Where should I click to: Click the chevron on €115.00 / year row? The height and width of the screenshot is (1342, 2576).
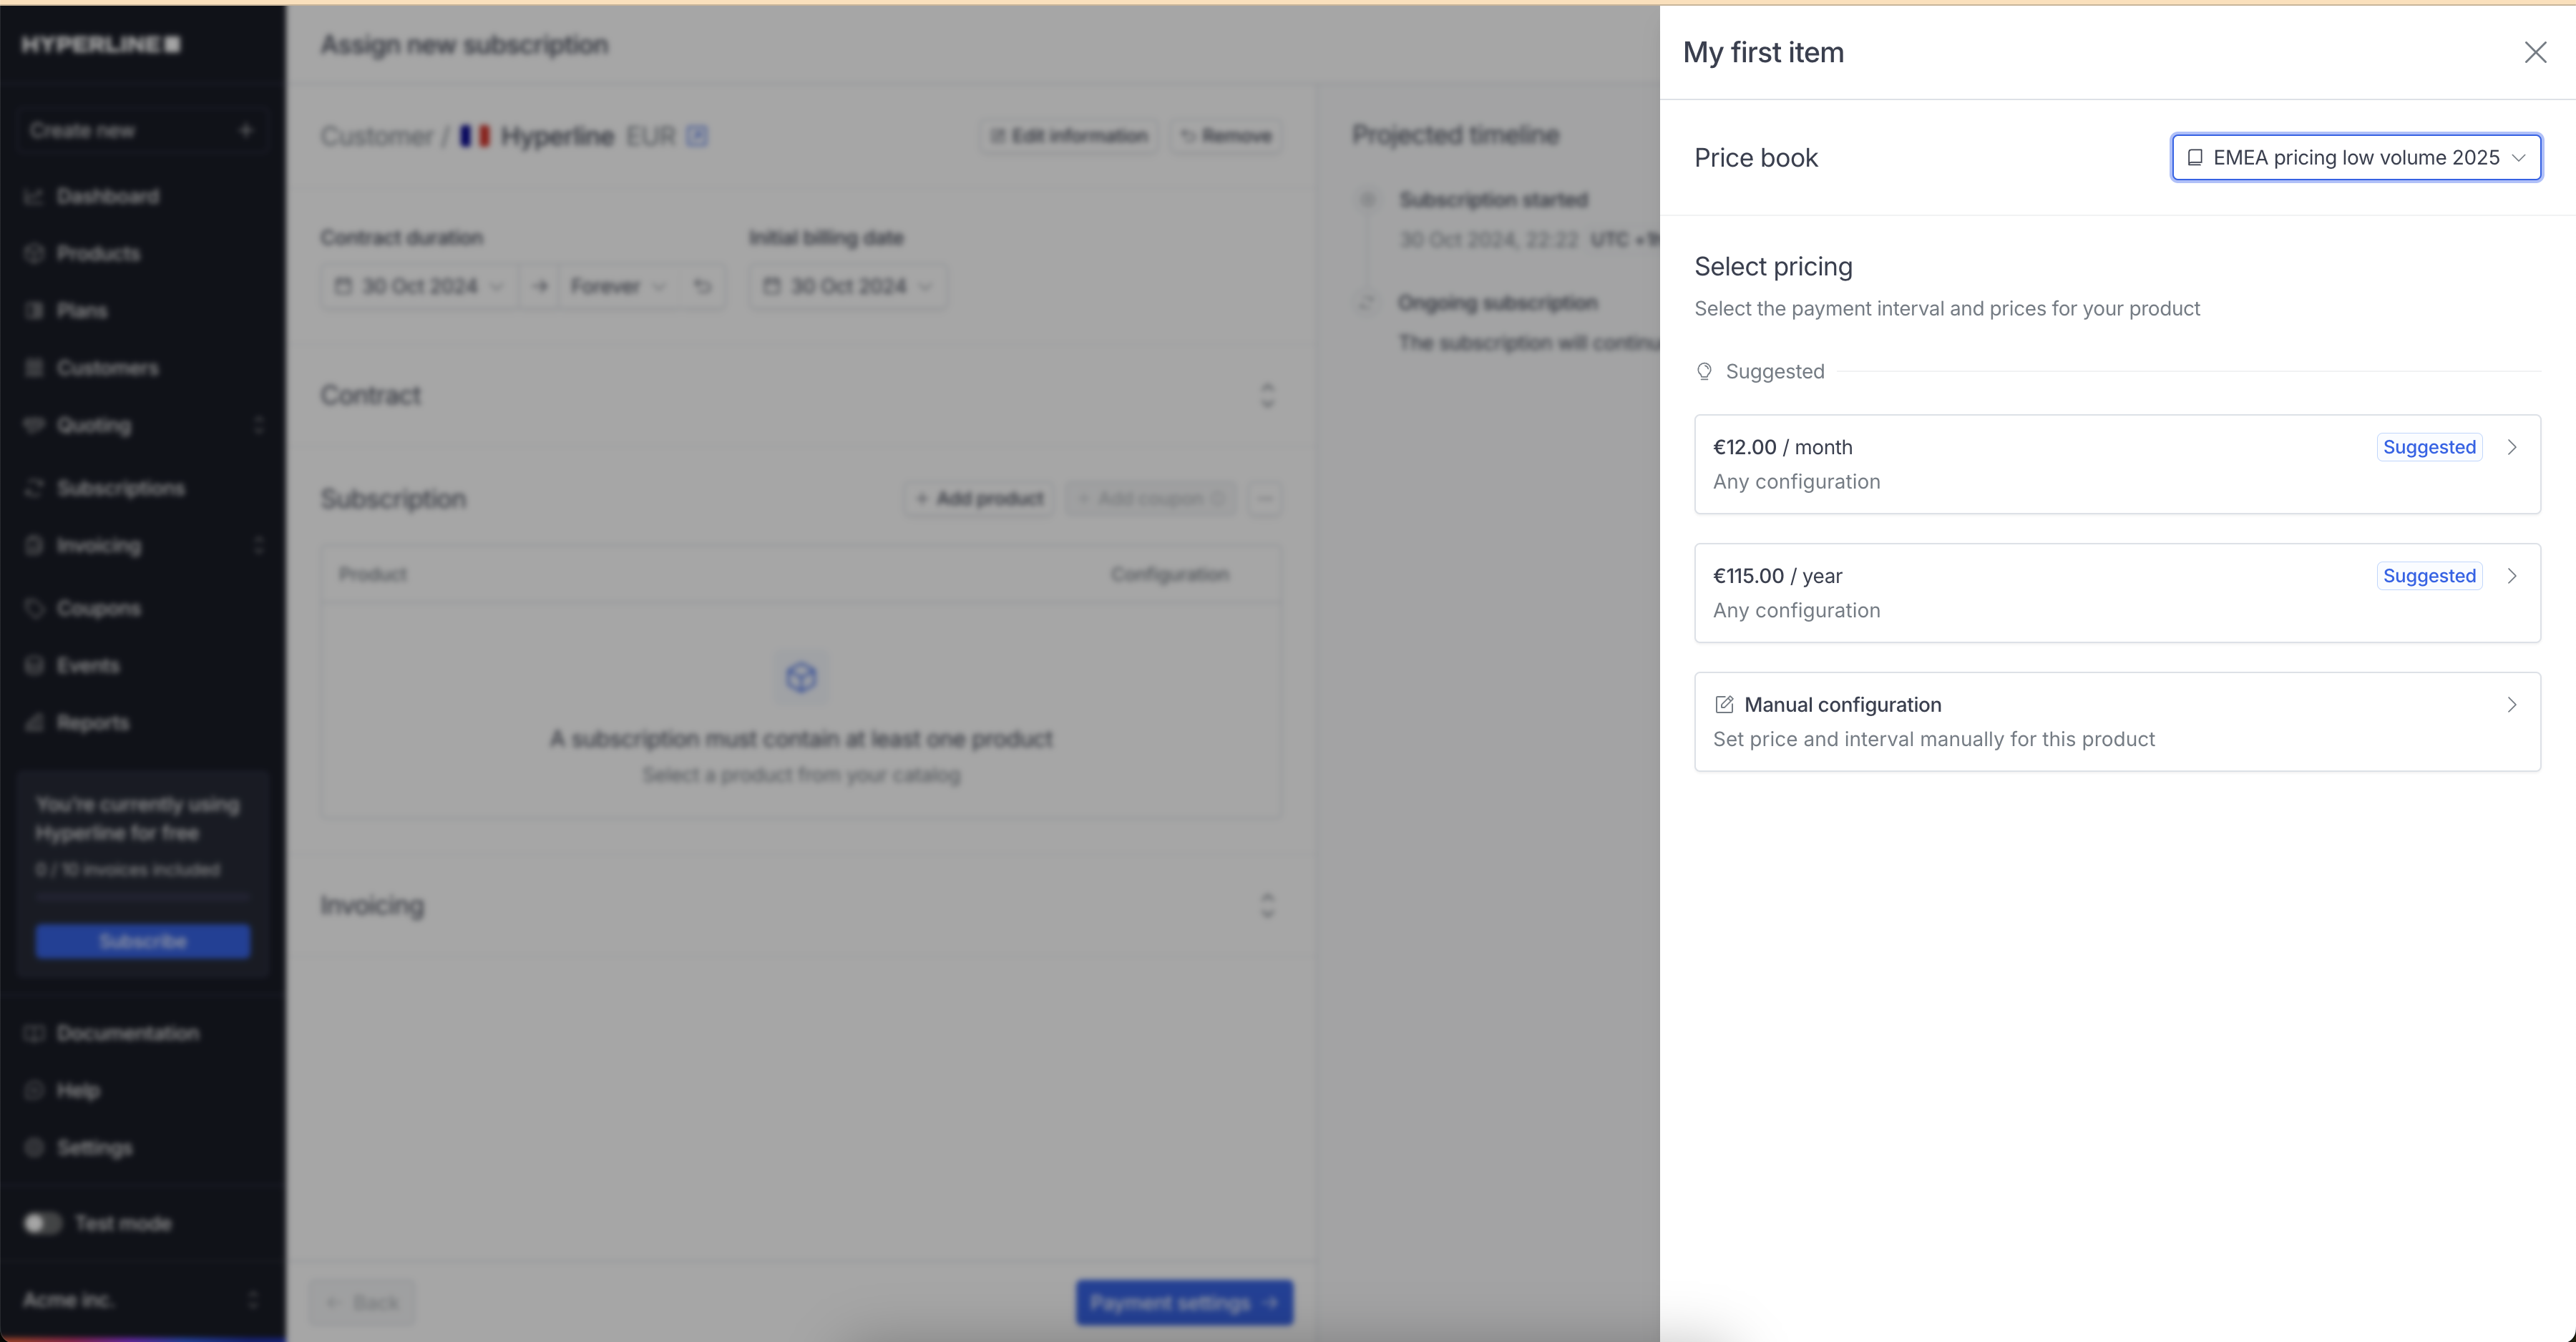tap(2512, 576)
